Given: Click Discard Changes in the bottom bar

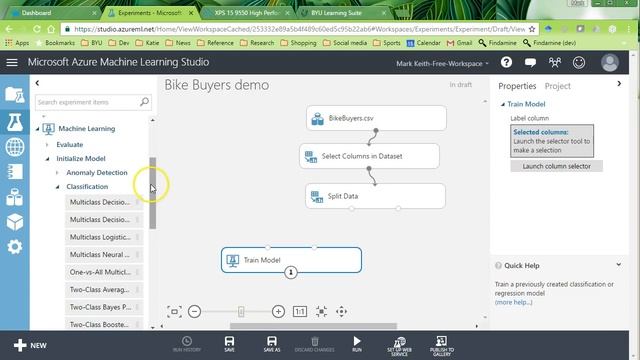Looking at the screenshot, I should click(x=314, y=344).
